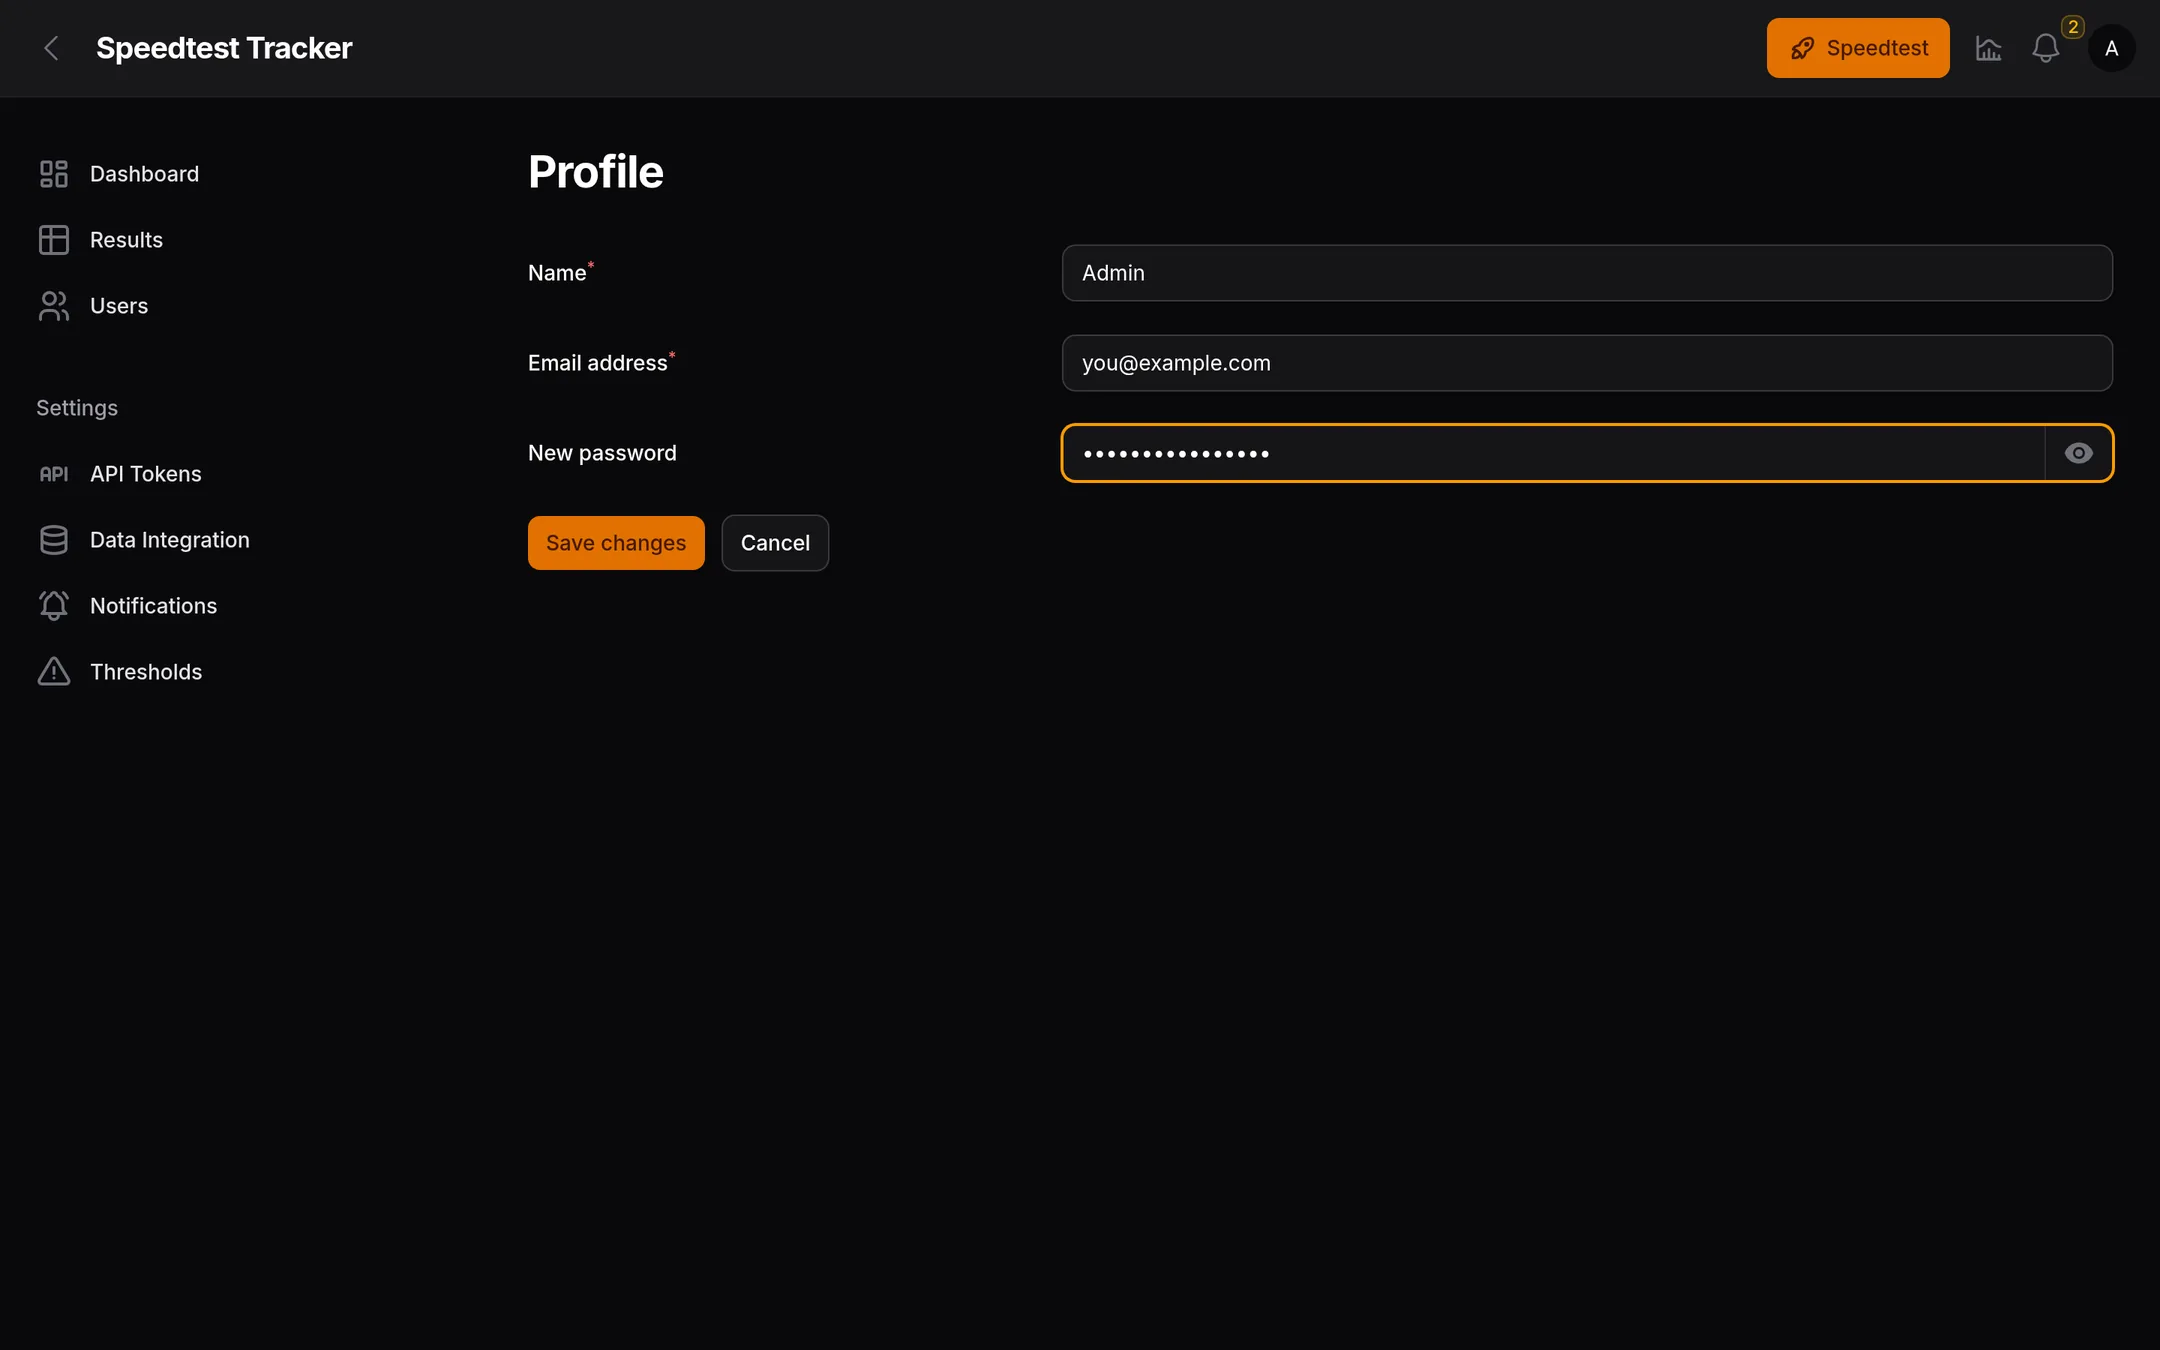Screen dimensions: 2160x1350
Task: Click the Email address label
Action: click(598, 363)
